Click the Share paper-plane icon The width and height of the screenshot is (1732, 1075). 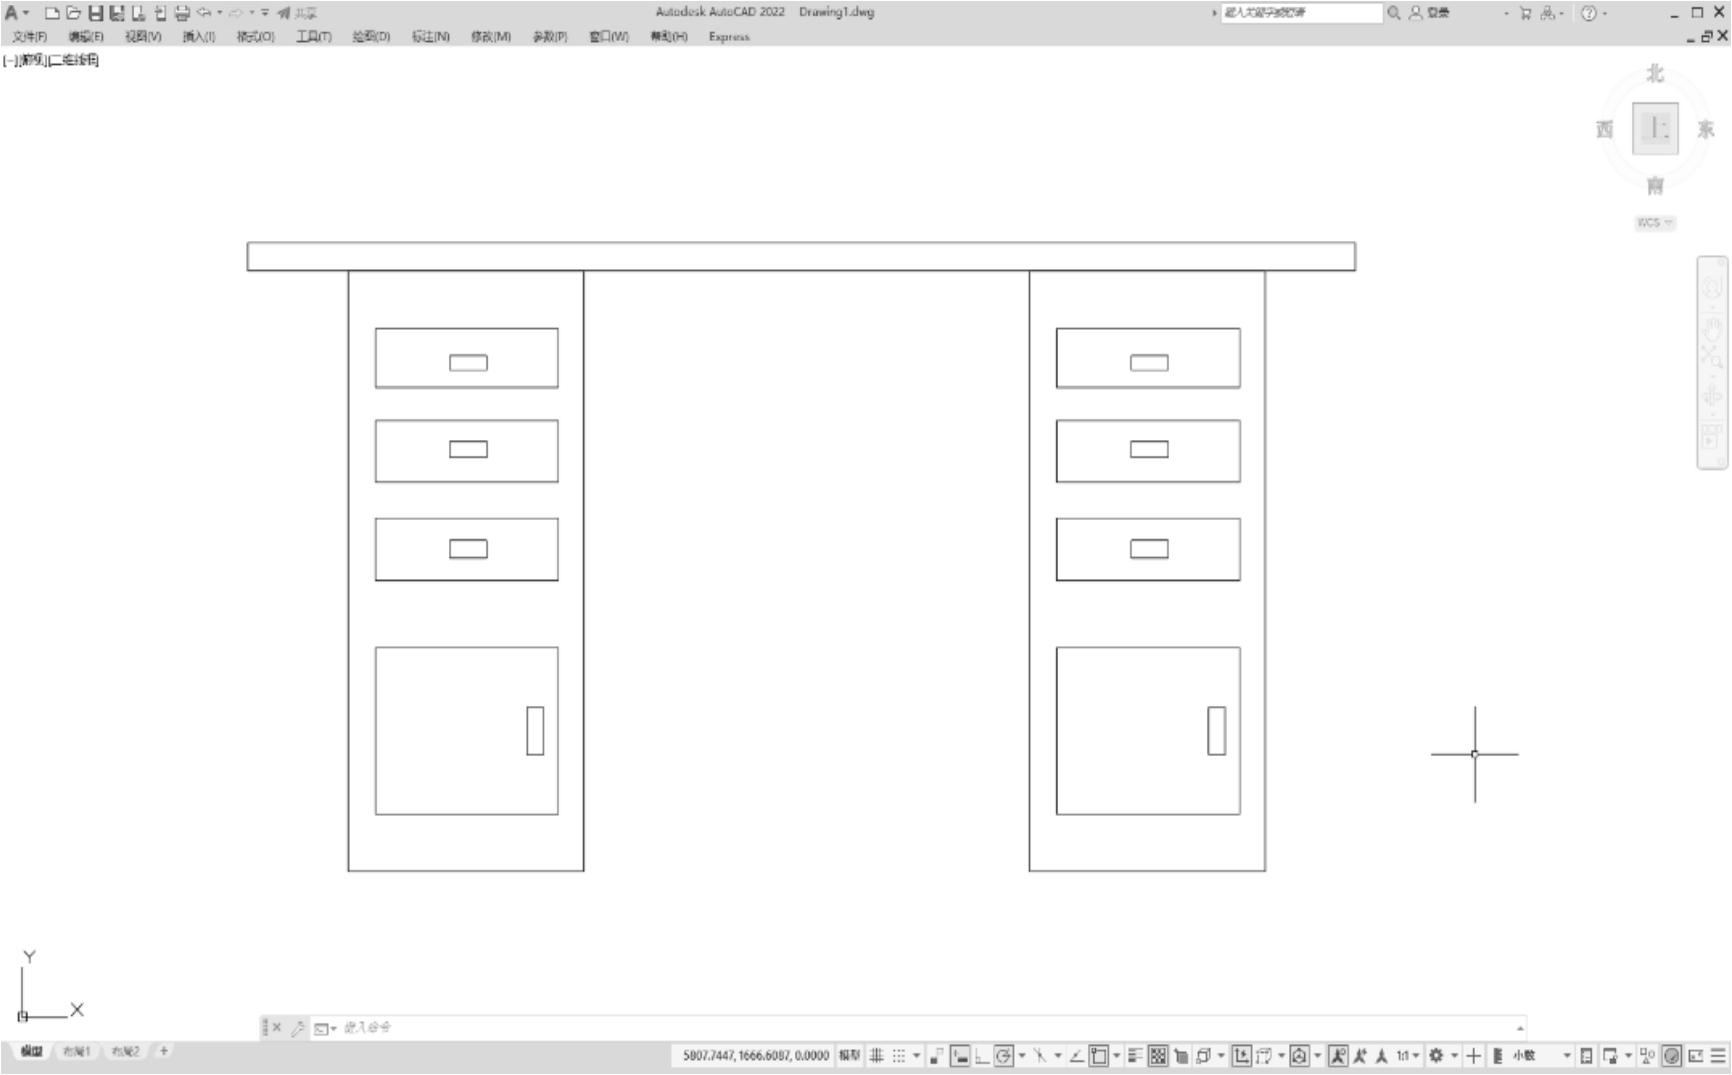pyautogui.click(x=284, y=13)
